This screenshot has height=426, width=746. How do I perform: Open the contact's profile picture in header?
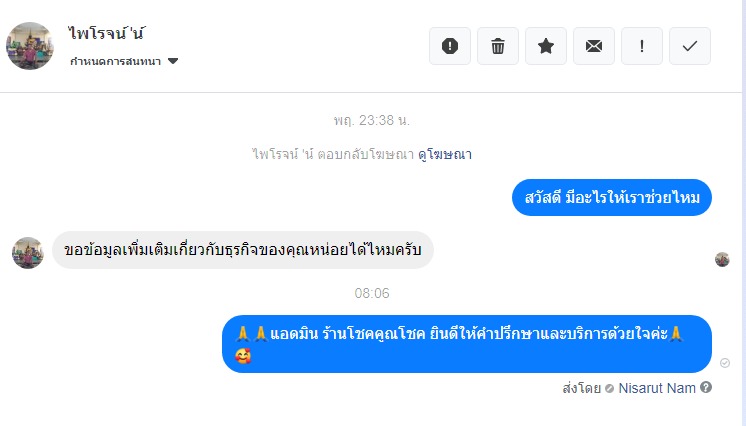(x=29, y=46)
